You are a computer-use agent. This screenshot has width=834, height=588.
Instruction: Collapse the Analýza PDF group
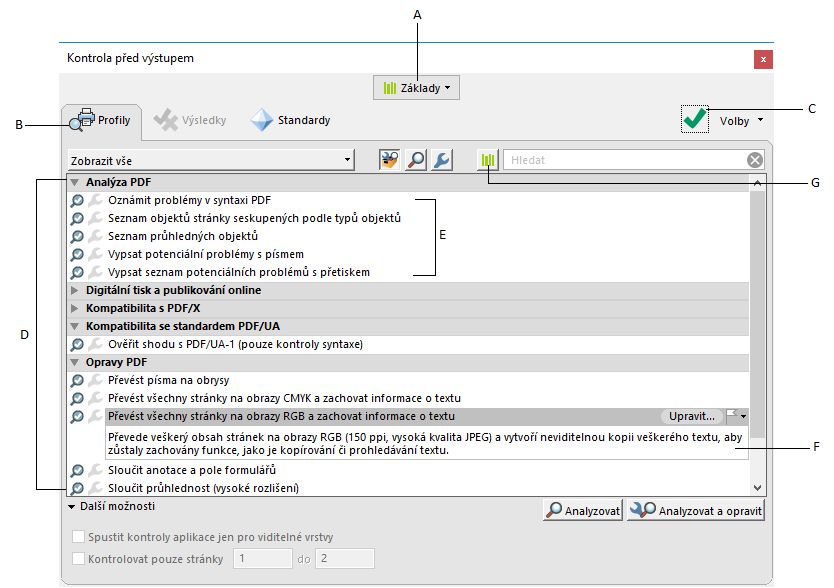(74, 182)
